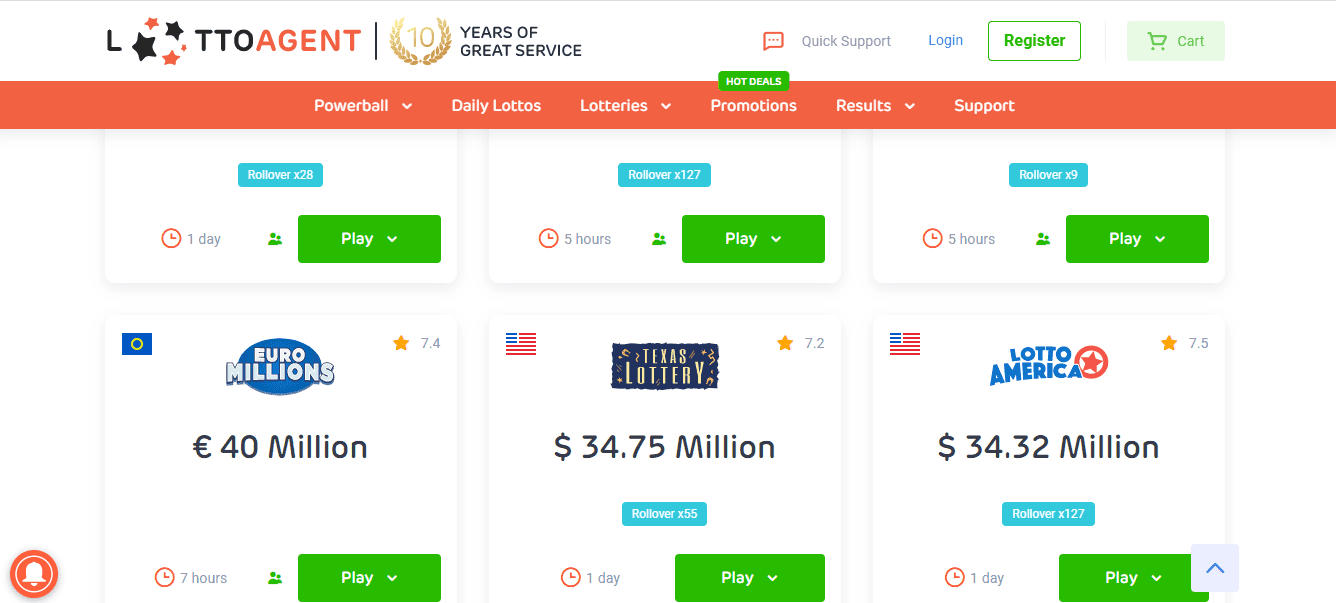Click the LottoAgent home logo

point(234,41)
